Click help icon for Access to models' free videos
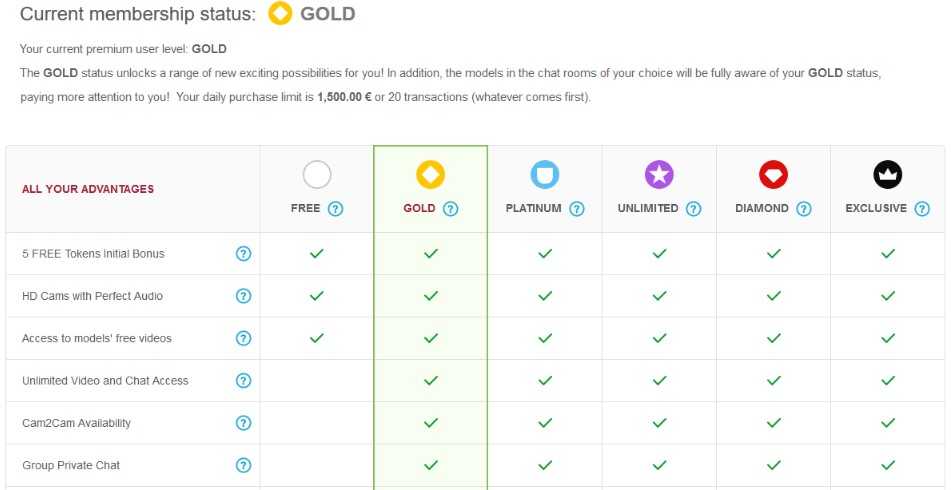This screenshot has height=490, width=951. coord(243,338)
